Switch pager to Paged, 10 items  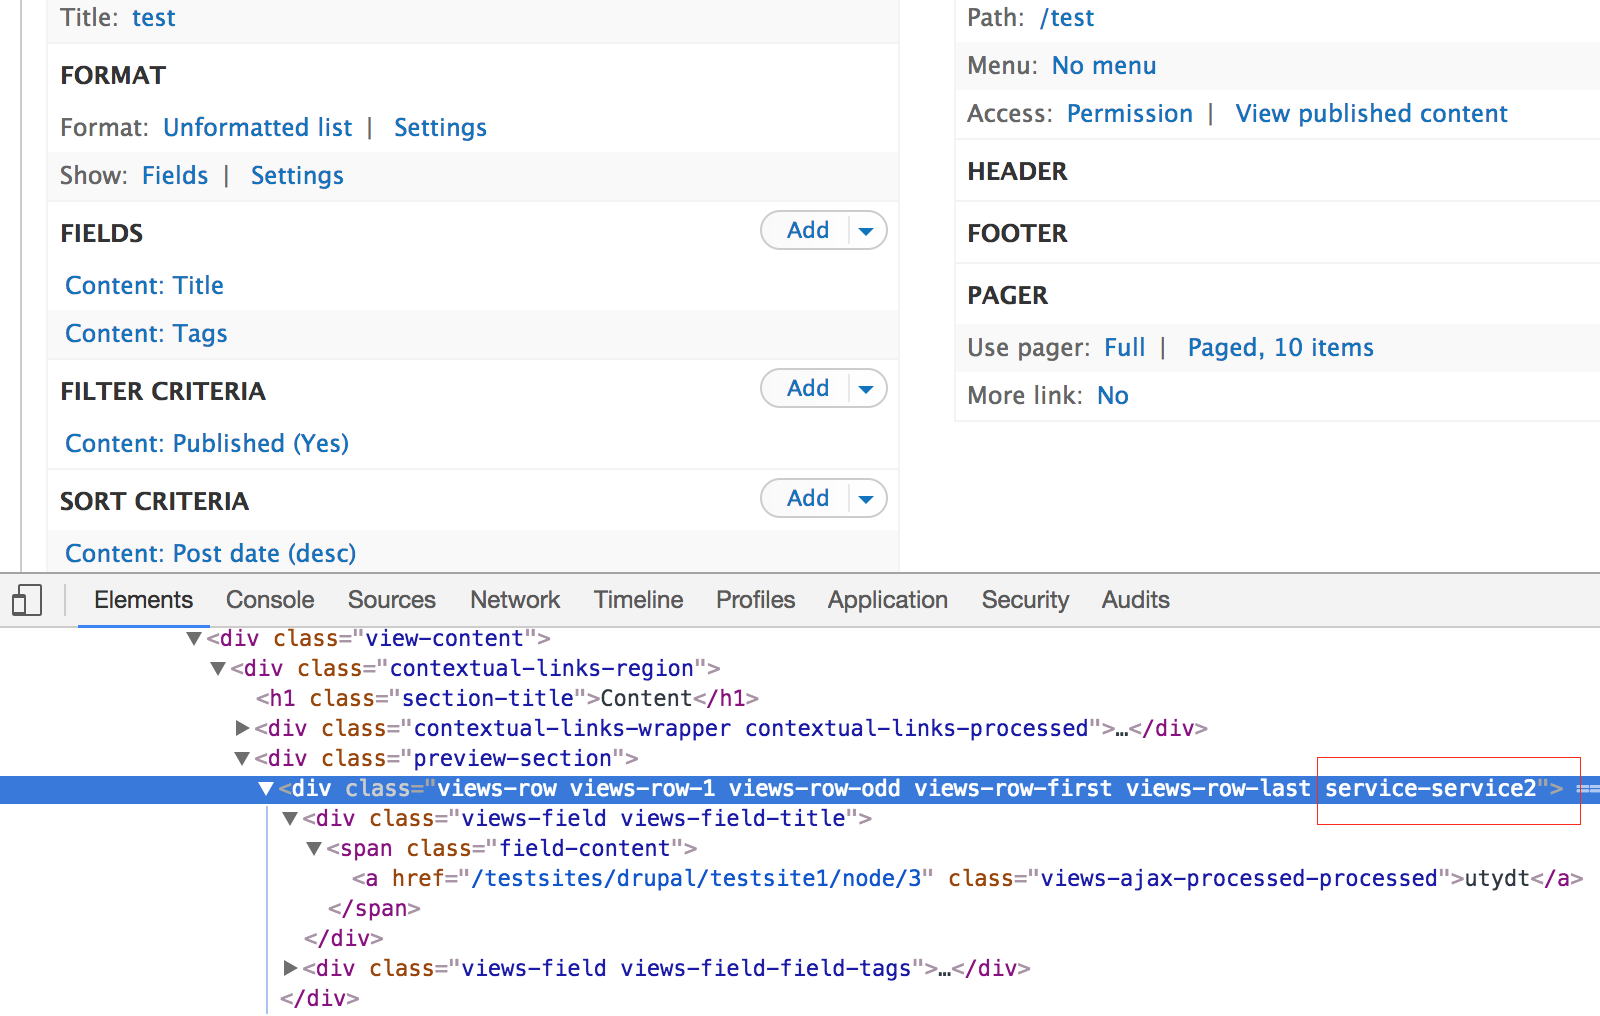click(x=1280, y=347)
